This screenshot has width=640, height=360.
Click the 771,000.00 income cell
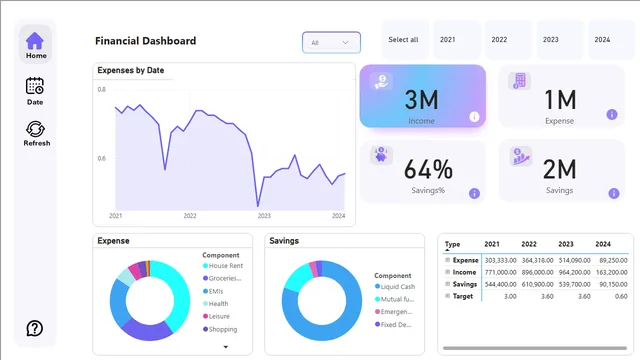coord(500,272)
